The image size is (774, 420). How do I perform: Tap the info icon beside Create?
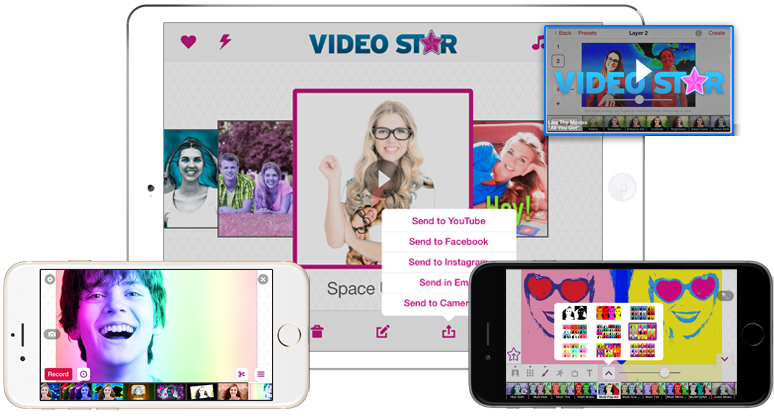(698, 33)
